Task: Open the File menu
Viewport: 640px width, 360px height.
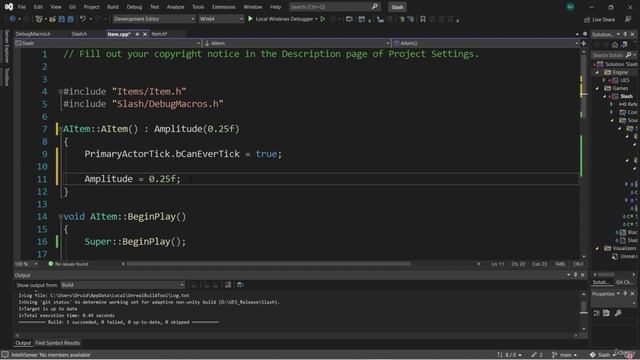Action: point(22,7)
